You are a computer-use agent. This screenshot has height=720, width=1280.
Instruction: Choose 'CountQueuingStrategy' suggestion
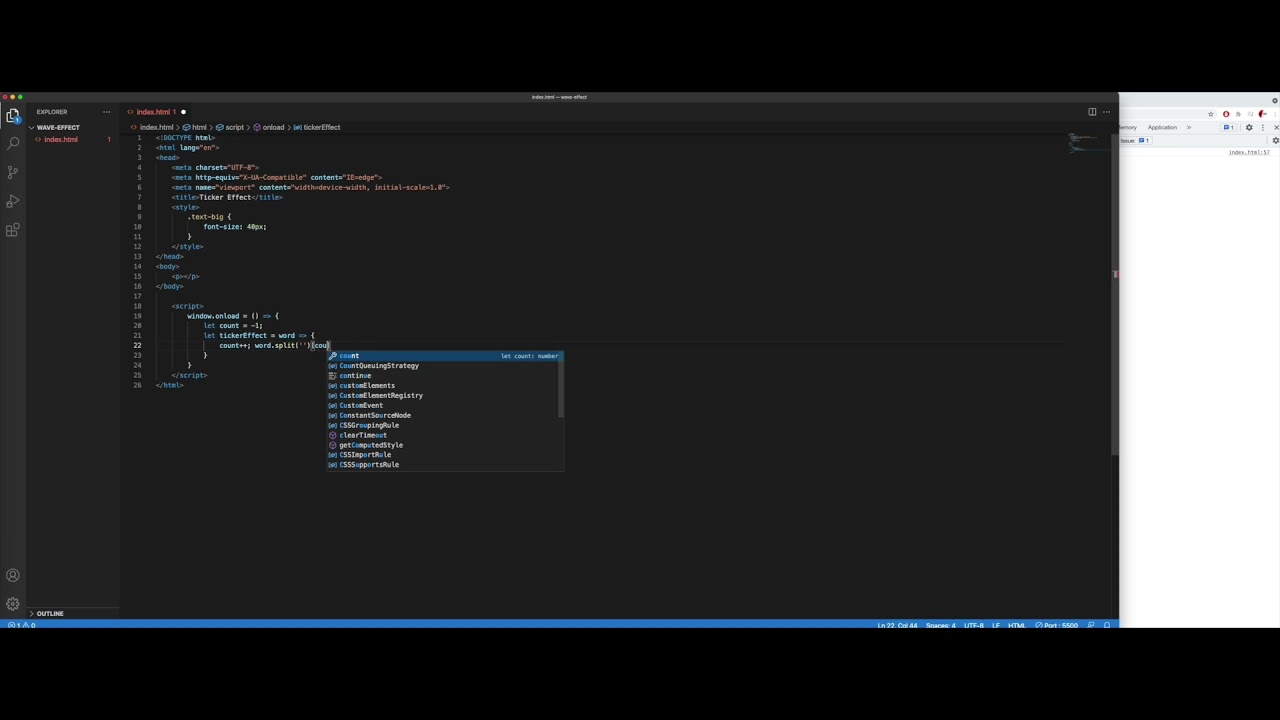click(445, 366)
